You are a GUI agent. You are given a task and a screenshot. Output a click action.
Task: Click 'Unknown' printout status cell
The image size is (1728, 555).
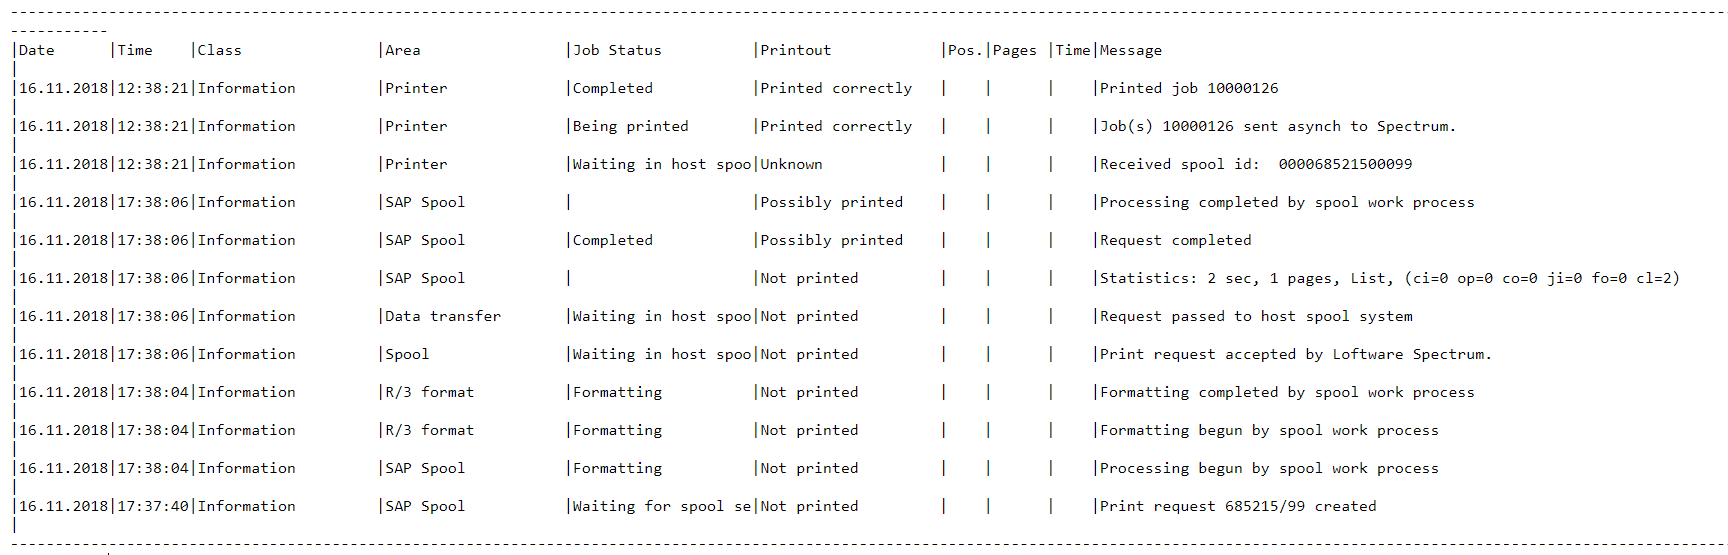[791, 164]
